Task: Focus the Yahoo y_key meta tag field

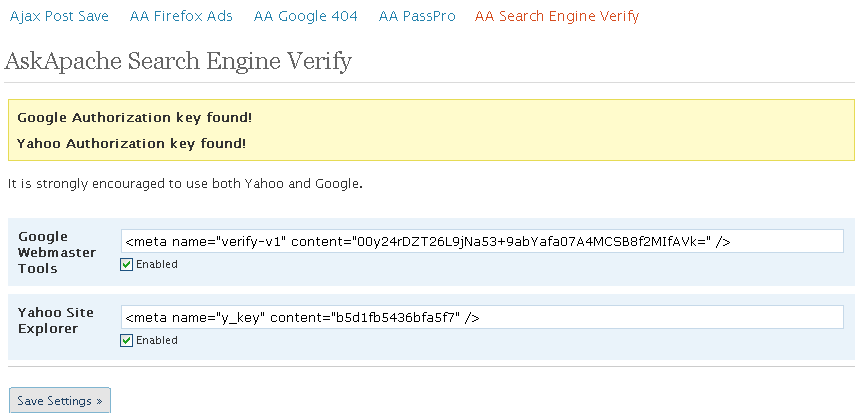Action: point(482,317)
